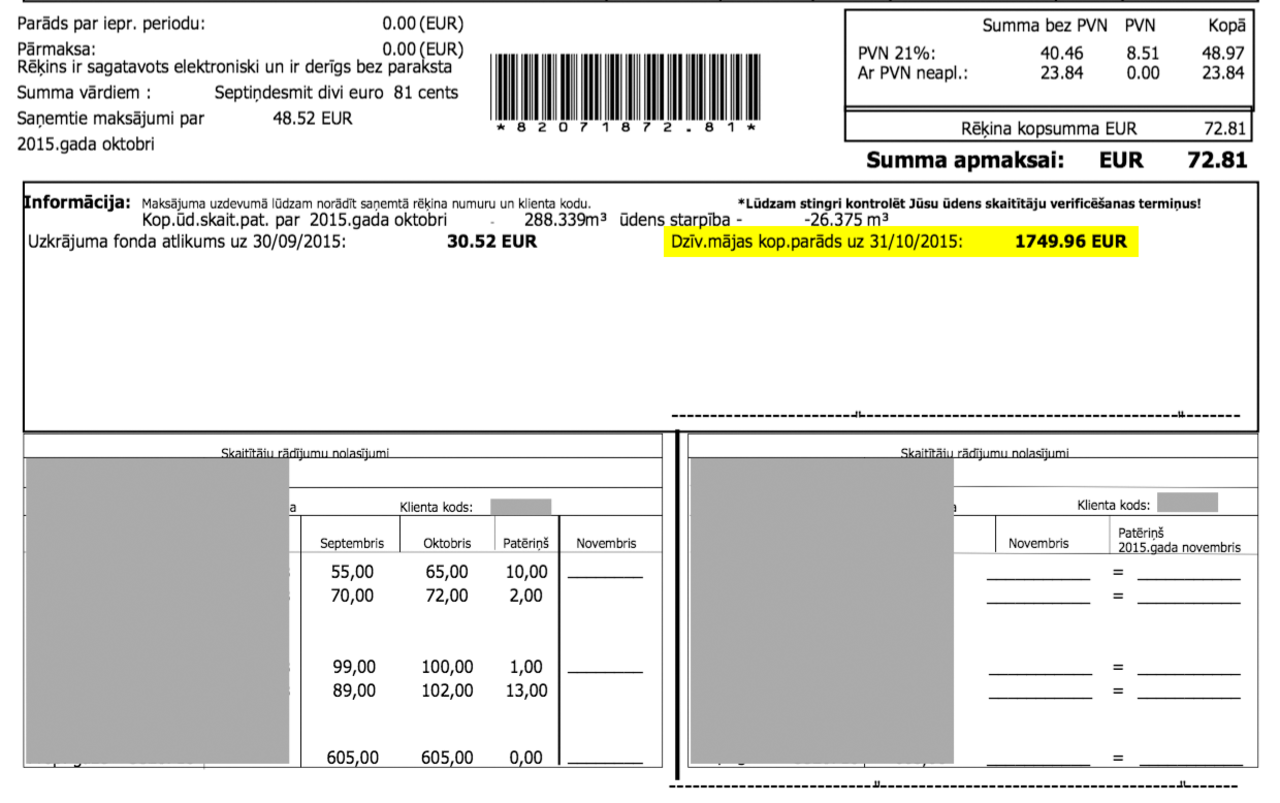Click the bold "Summa apmaksai:" label
1280x803 pixels.
965,160
